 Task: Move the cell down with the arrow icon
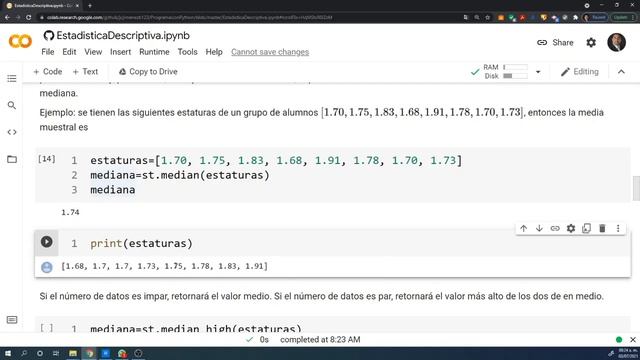(539, 229)
